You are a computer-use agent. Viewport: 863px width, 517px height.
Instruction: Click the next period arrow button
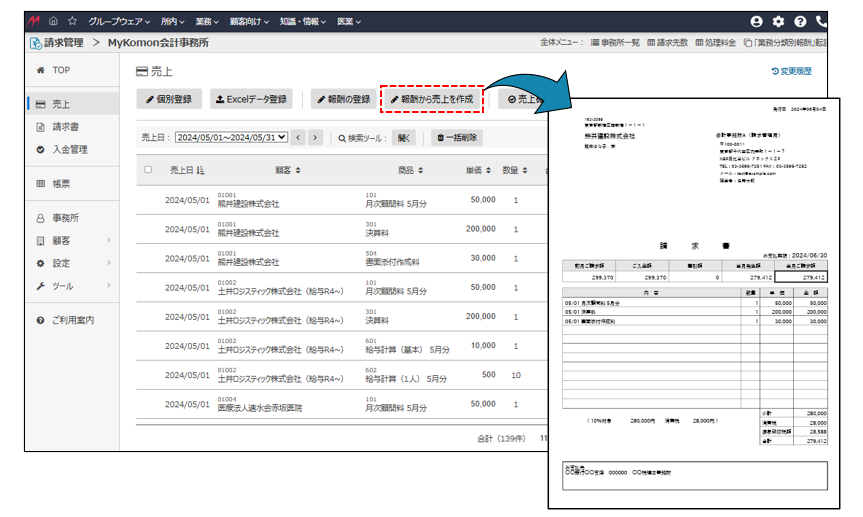(316, 138)
